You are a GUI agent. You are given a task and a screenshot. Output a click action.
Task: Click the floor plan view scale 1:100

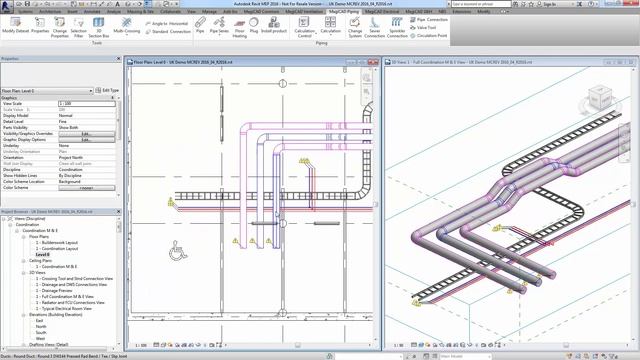point(140,345)
